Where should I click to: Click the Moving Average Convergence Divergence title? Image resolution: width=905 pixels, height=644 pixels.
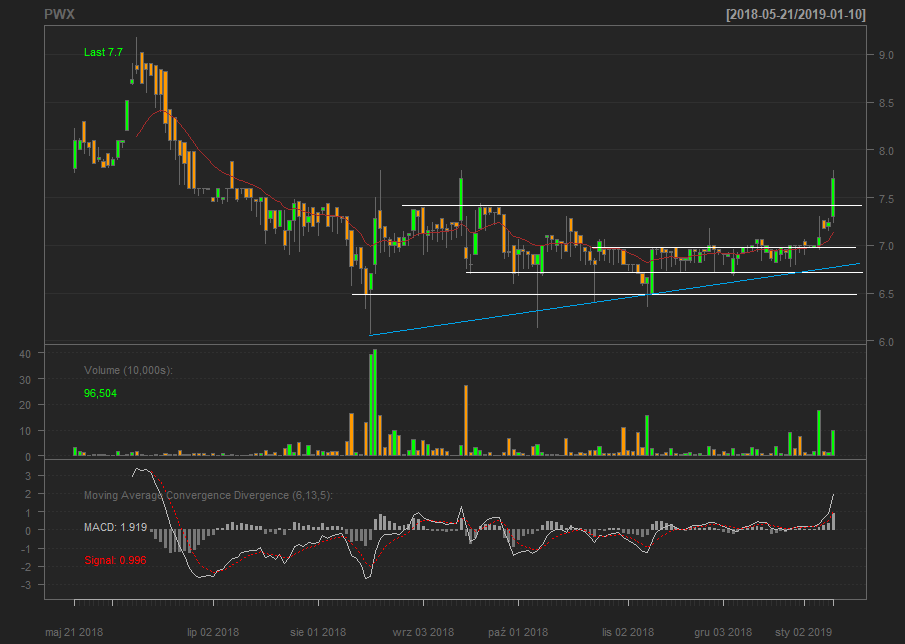coord(208,495)
